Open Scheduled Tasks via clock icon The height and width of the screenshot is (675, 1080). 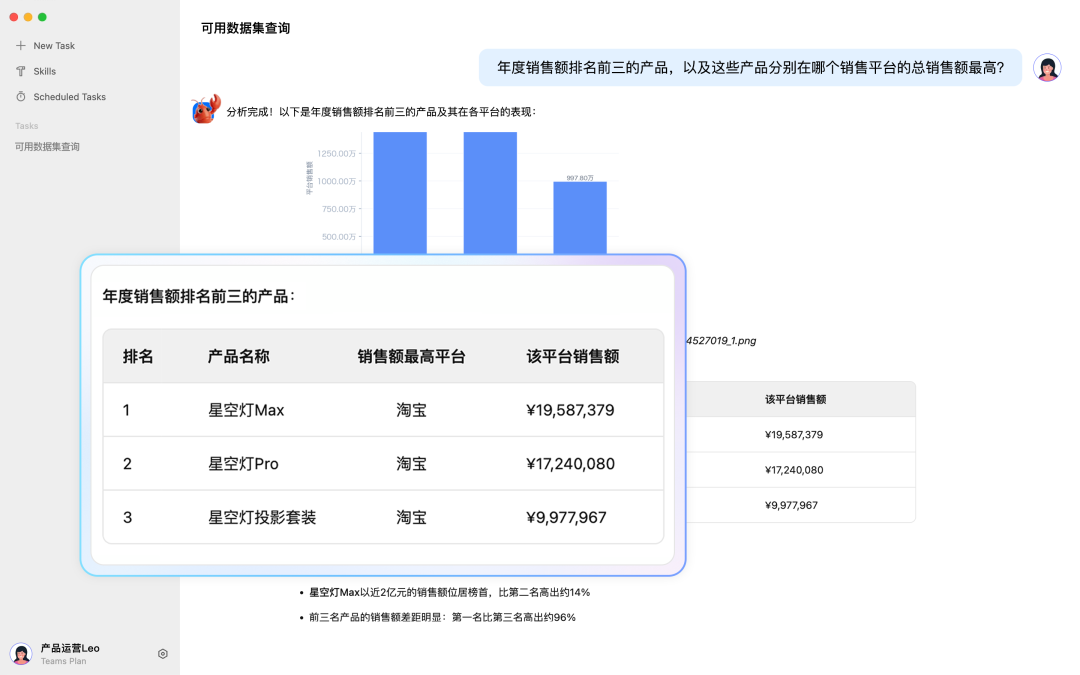point(20,96)
